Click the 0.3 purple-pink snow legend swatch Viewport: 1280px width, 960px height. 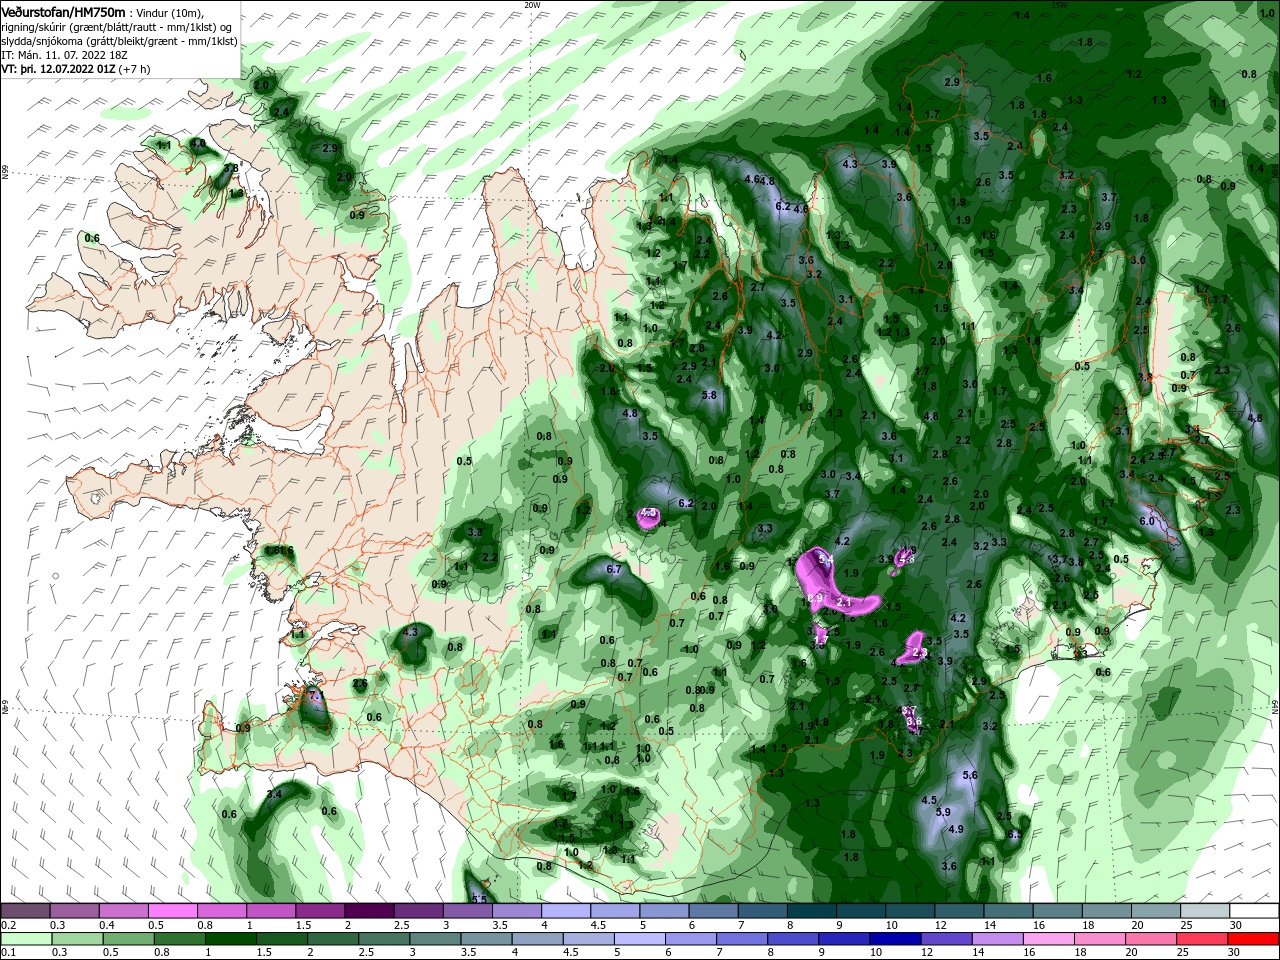pos(75,911)
